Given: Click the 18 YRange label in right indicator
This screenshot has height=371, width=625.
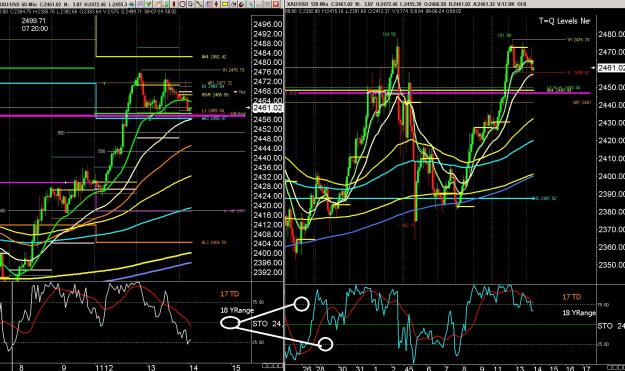Looking at the screenshot, I should (579, 313).
